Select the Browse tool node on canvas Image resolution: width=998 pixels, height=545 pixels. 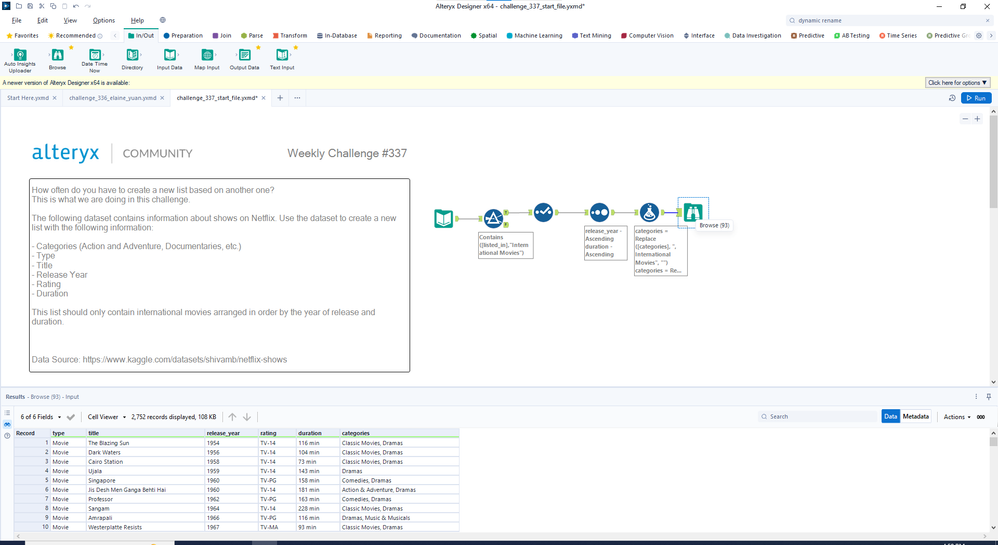pyautogui.click(x=692, y=212)
